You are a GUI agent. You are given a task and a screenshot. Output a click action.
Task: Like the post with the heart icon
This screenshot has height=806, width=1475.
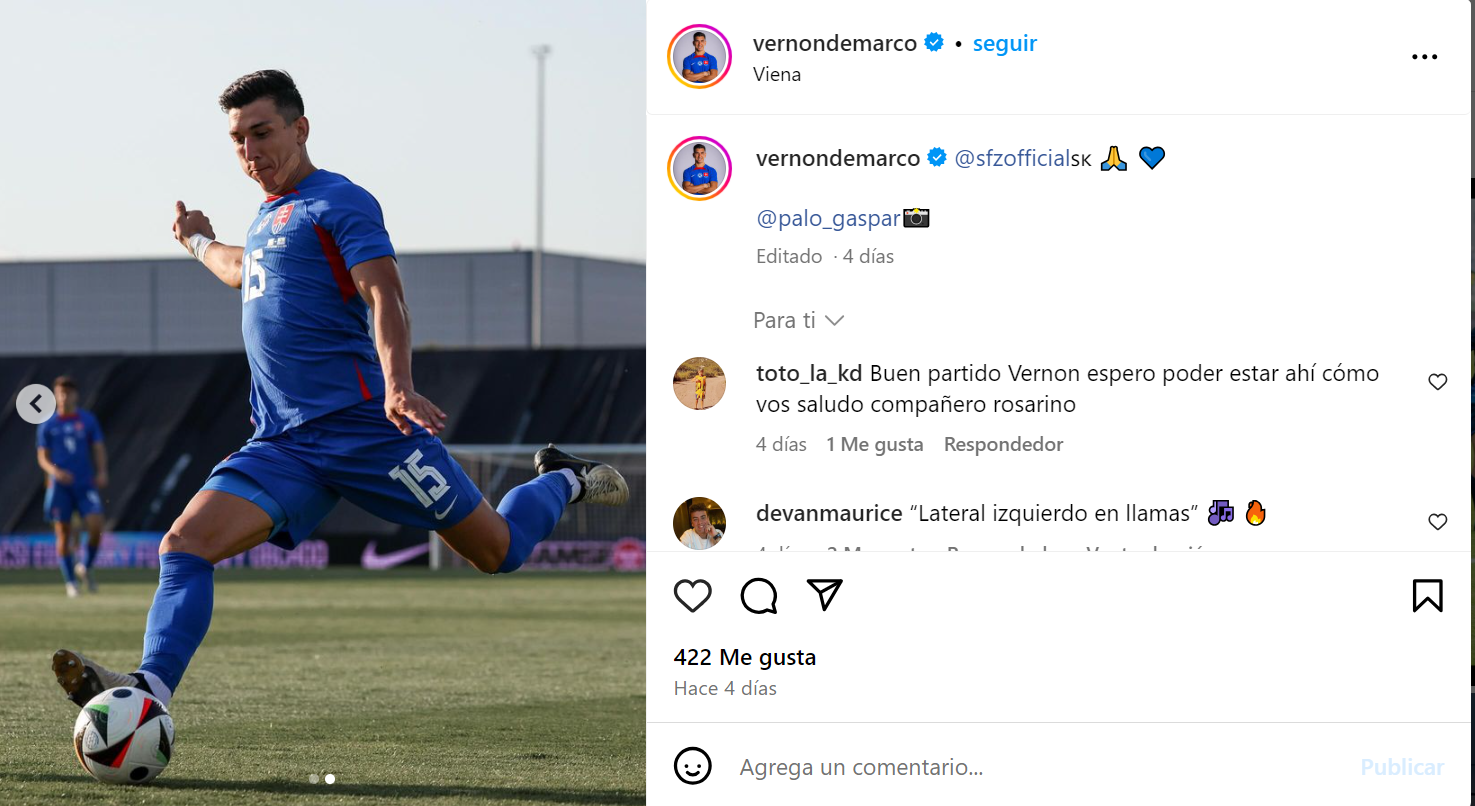[x=692, y=596]
